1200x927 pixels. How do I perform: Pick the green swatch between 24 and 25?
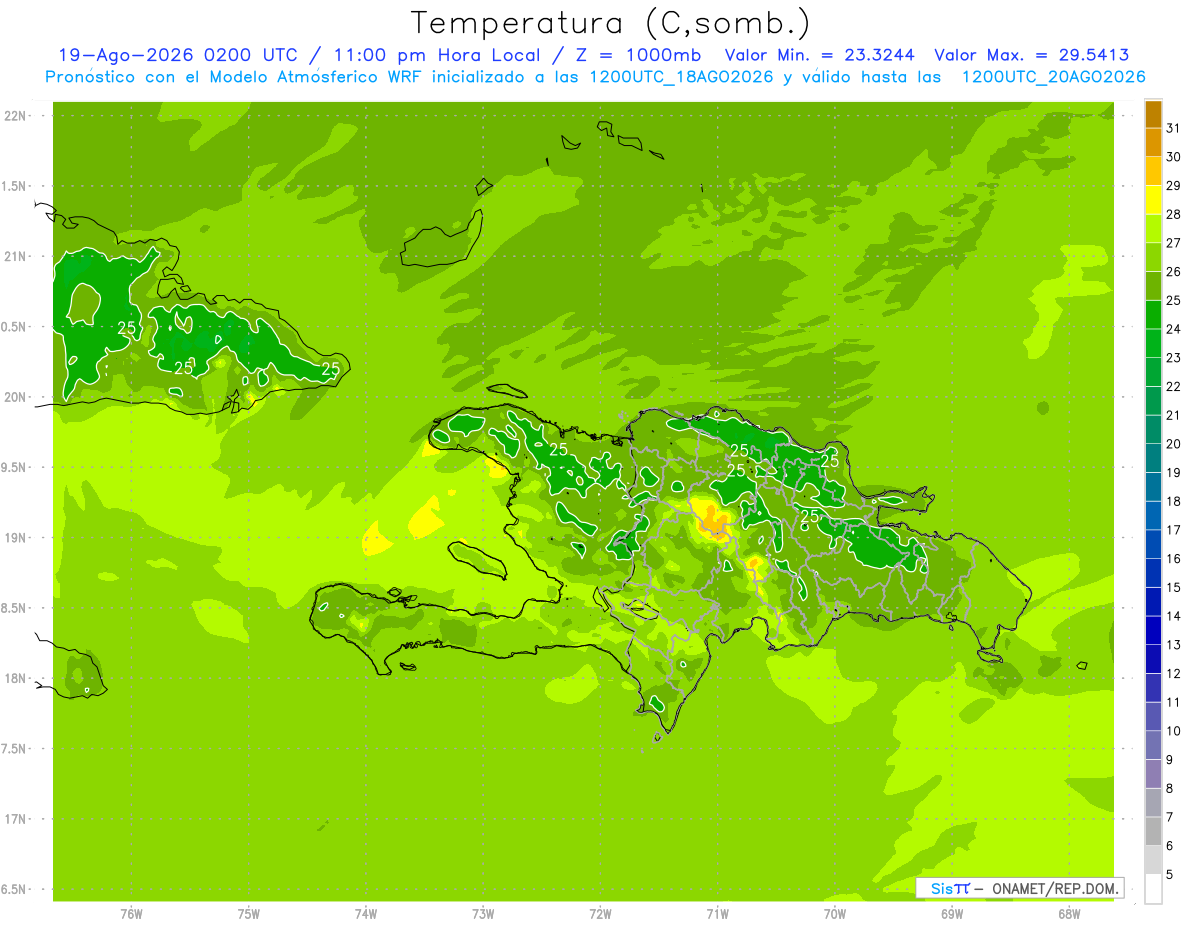[x=1153, y=315]
